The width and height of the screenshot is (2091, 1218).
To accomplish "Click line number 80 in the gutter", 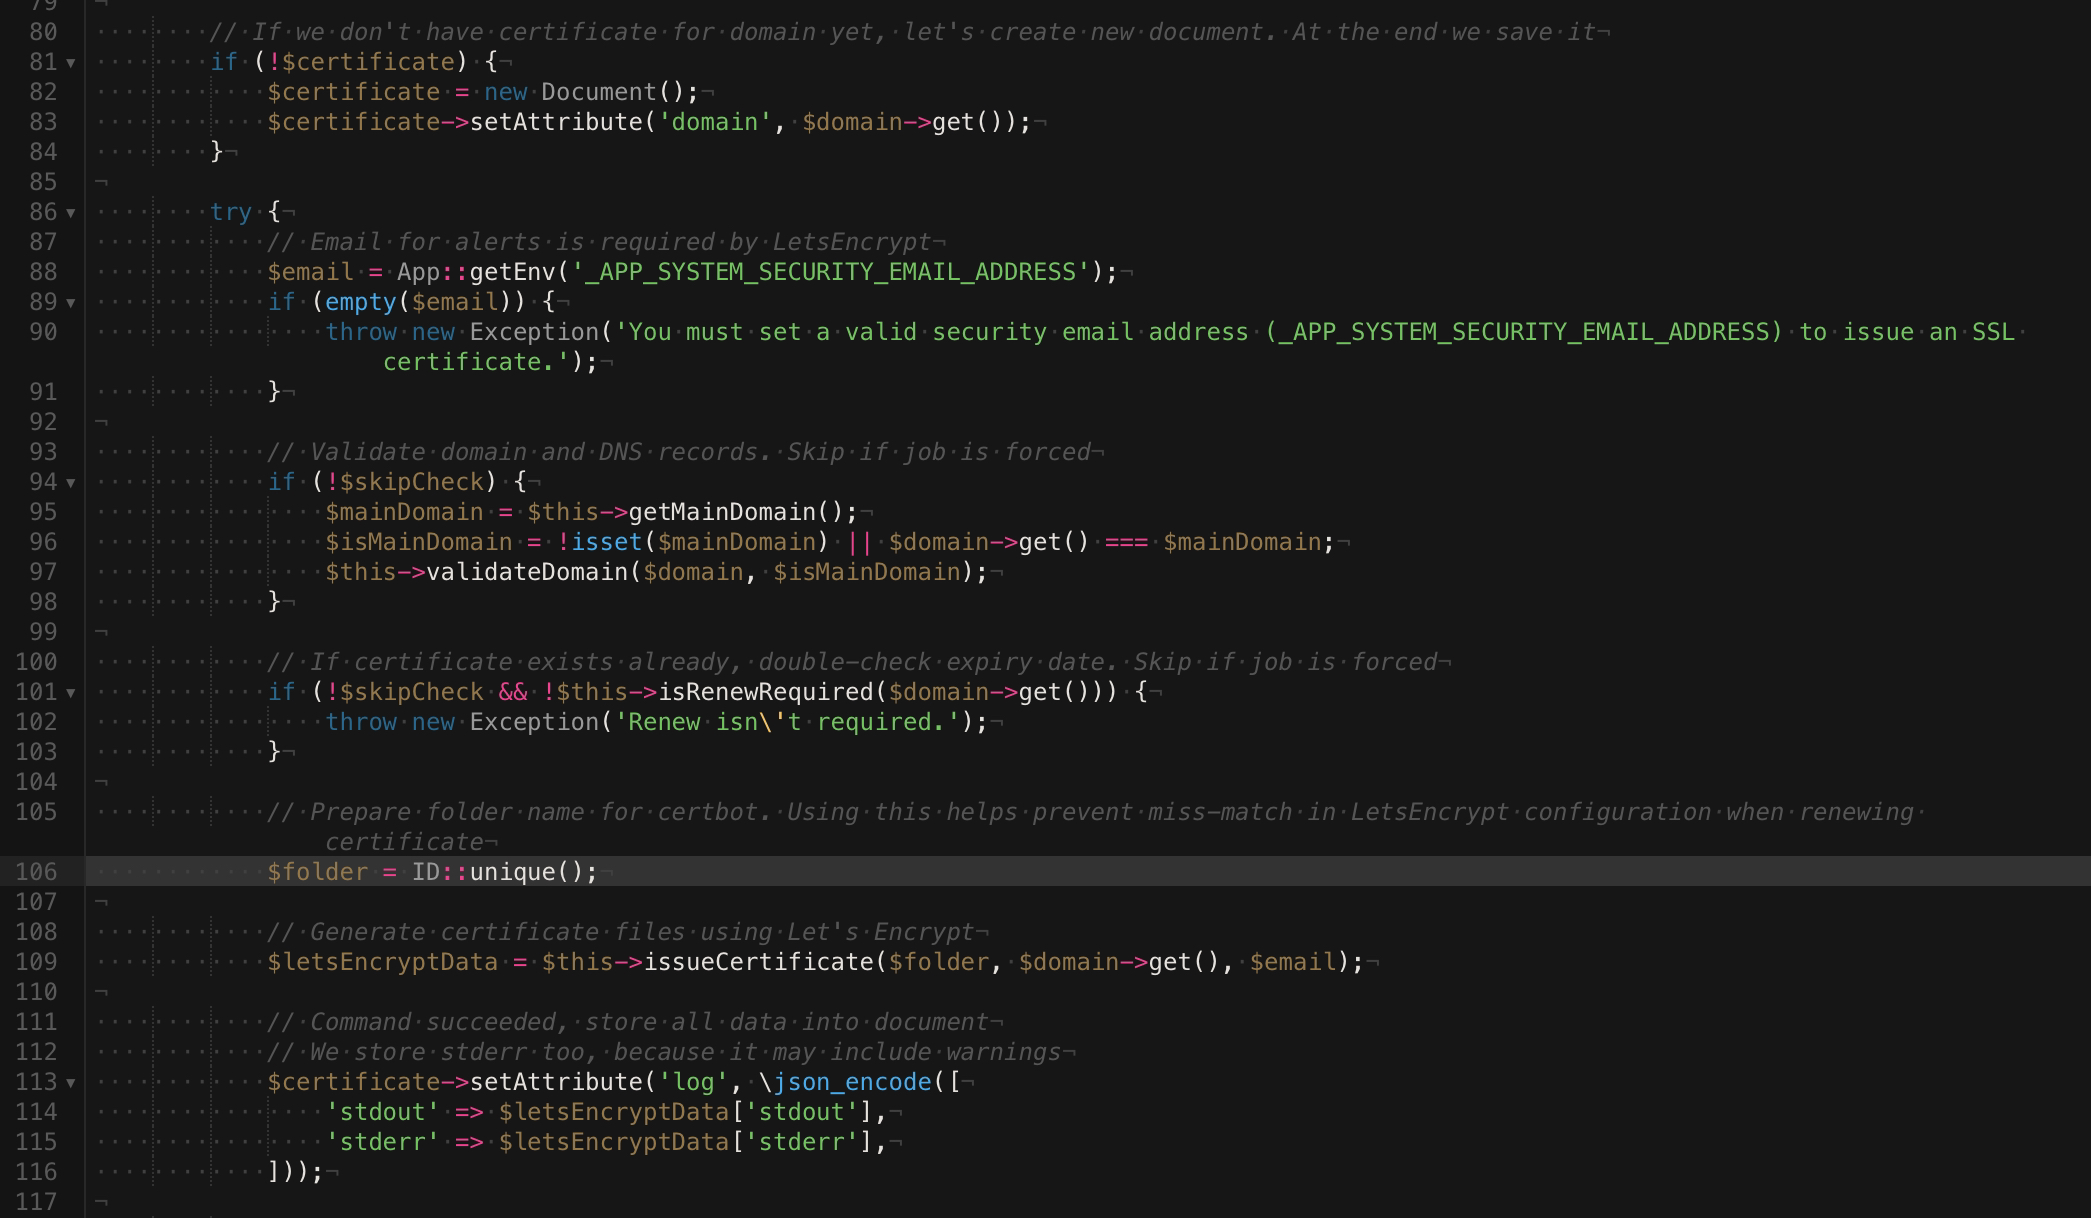I will [x=42, y=32].
